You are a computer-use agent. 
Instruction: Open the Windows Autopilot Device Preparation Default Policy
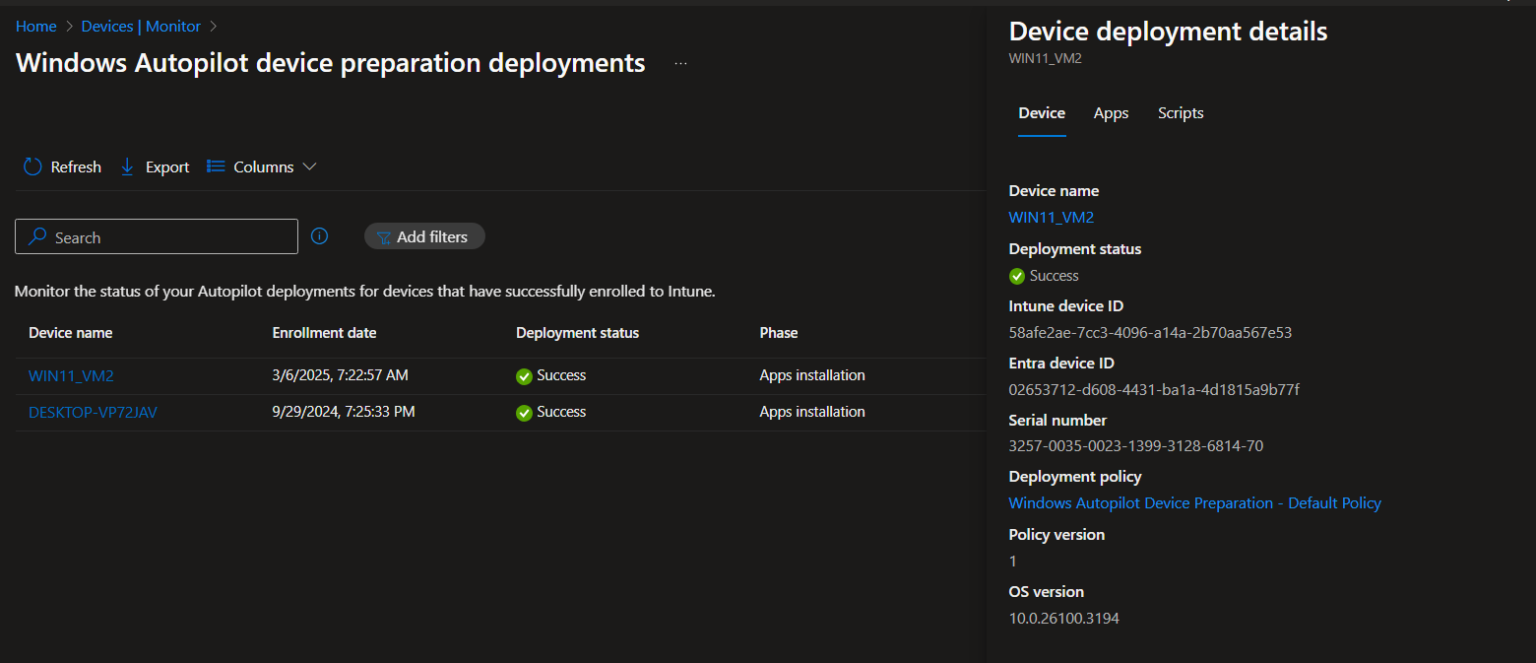click(x=1195, y=503)
